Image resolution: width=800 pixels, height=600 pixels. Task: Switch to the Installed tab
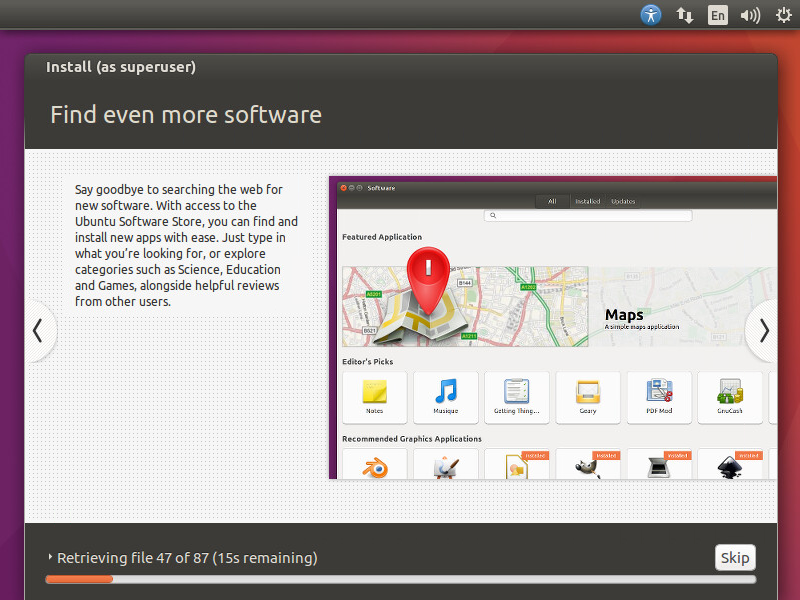click(587, 201)
